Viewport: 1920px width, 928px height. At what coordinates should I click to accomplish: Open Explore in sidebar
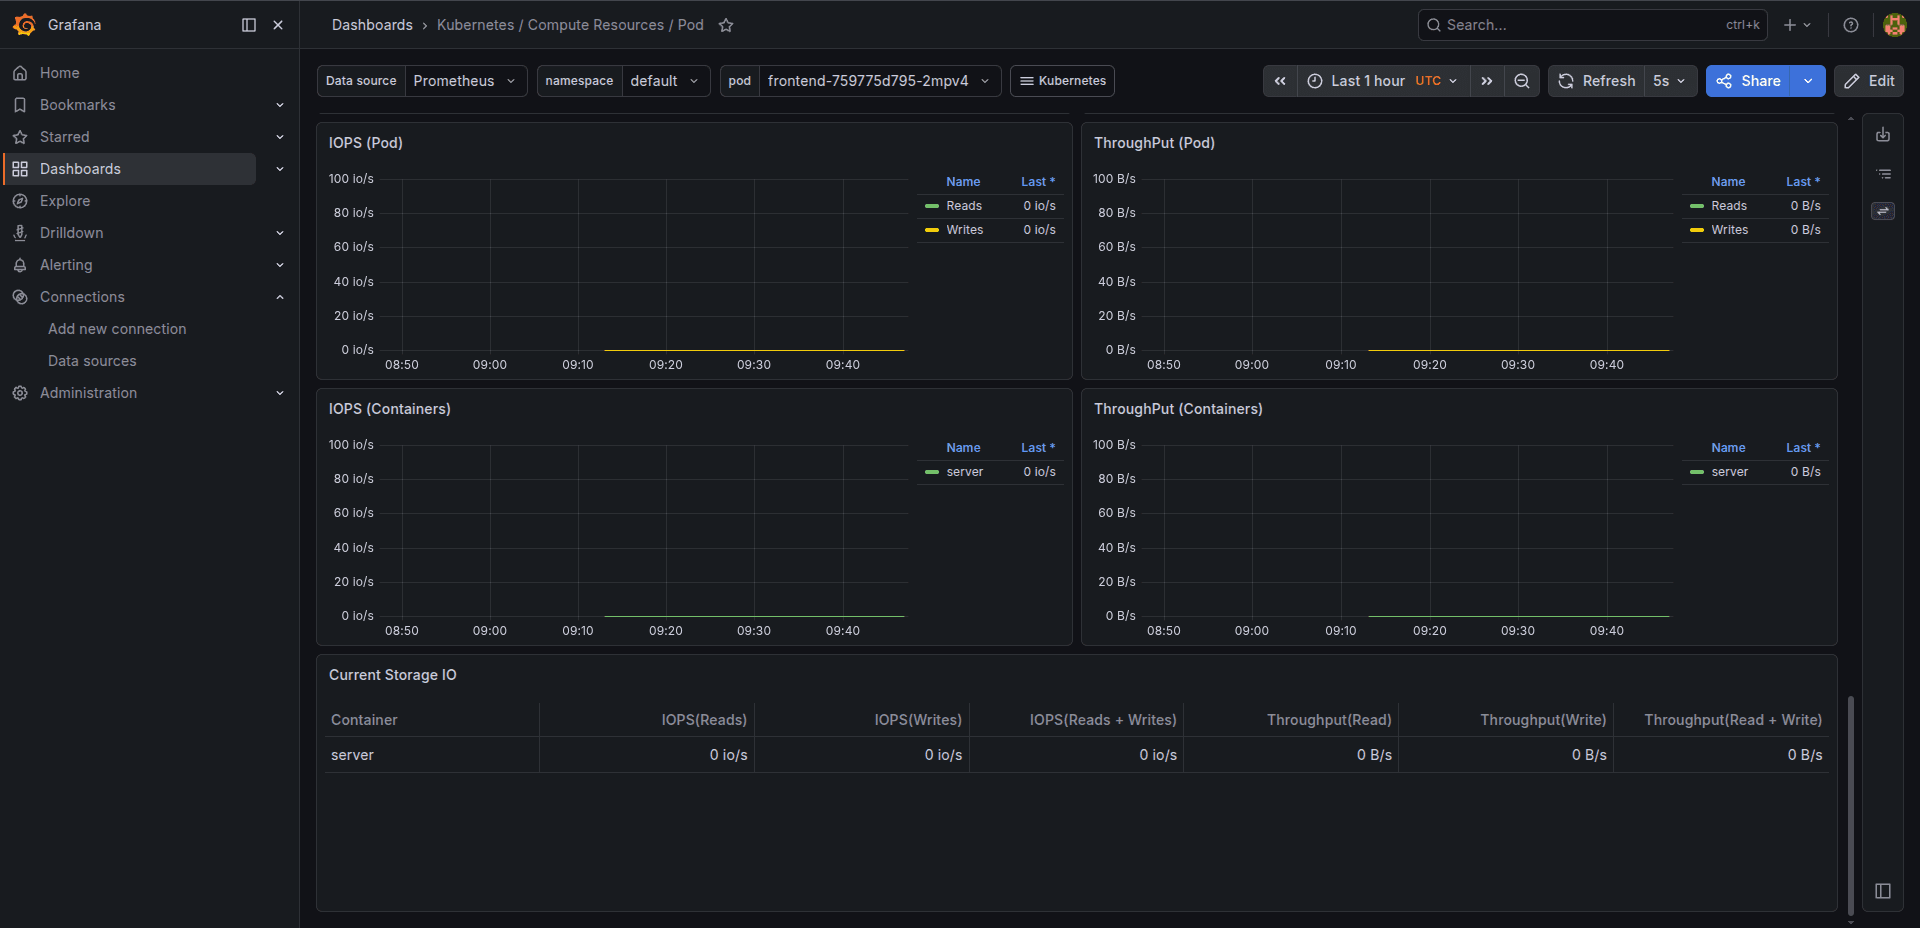(x=65, y=201)
